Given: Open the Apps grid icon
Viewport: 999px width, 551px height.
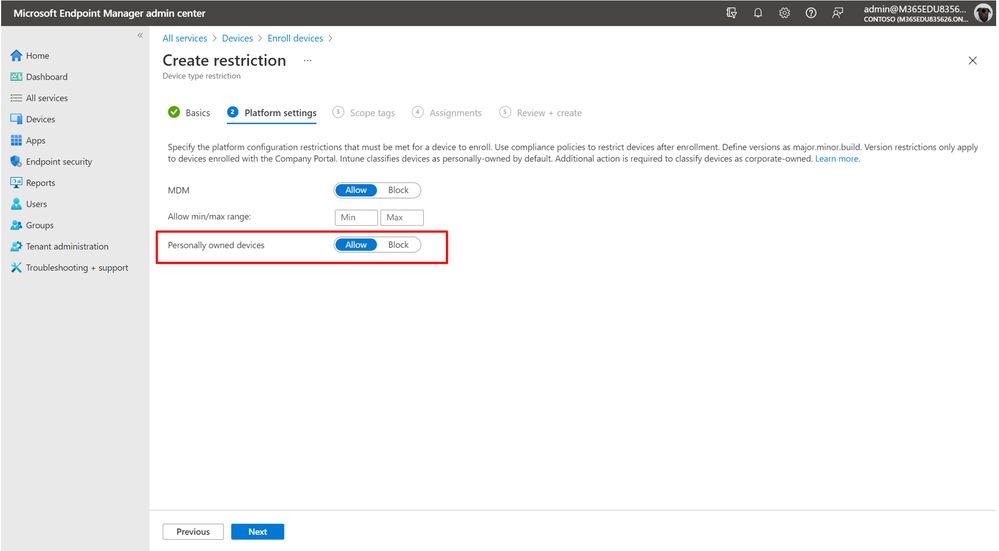Looking at the screenshot, I should pos(17,140).
